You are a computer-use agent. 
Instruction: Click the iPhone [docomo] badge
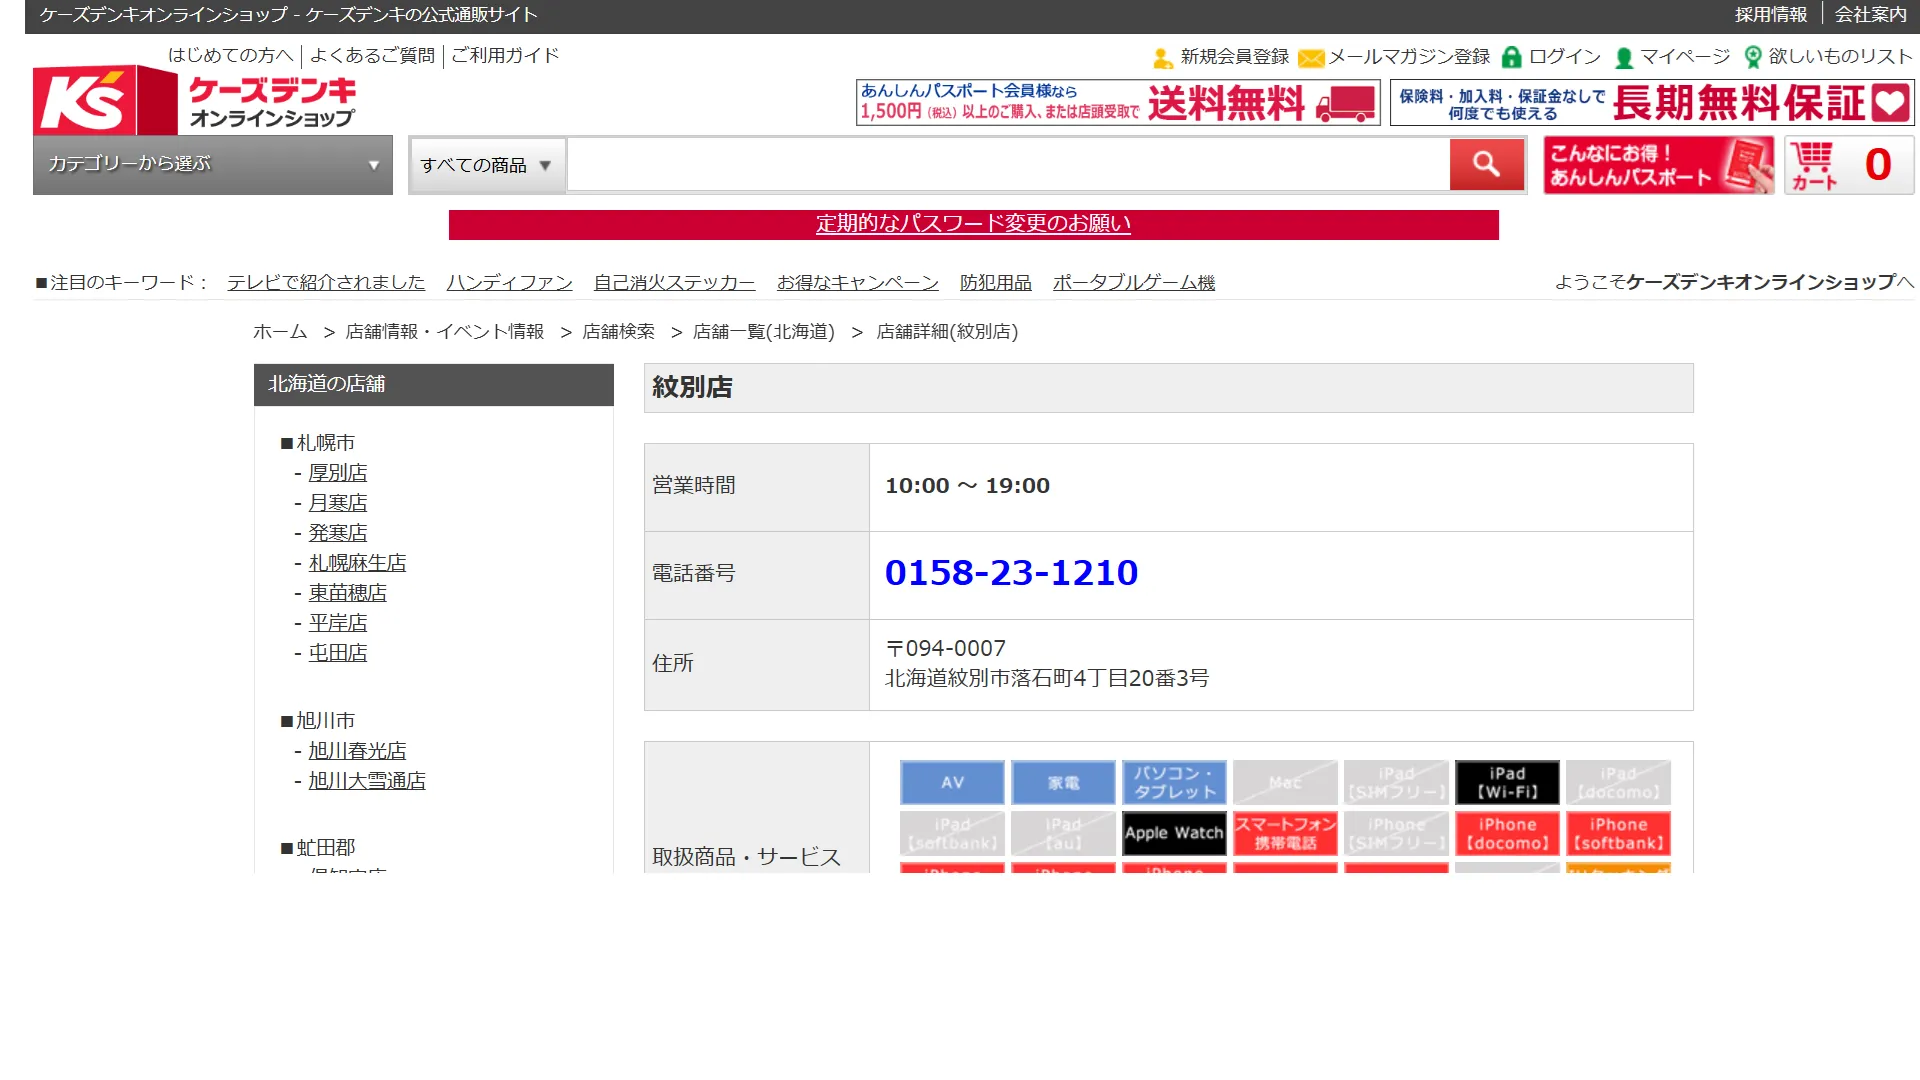[x=1507, y=834]
